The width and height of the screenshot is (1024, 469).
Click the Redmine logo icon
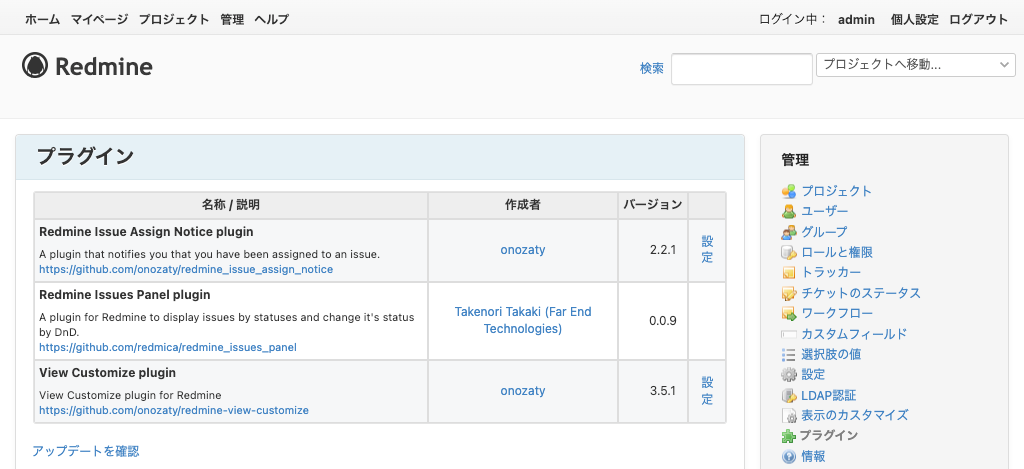(x=35, y=65)
